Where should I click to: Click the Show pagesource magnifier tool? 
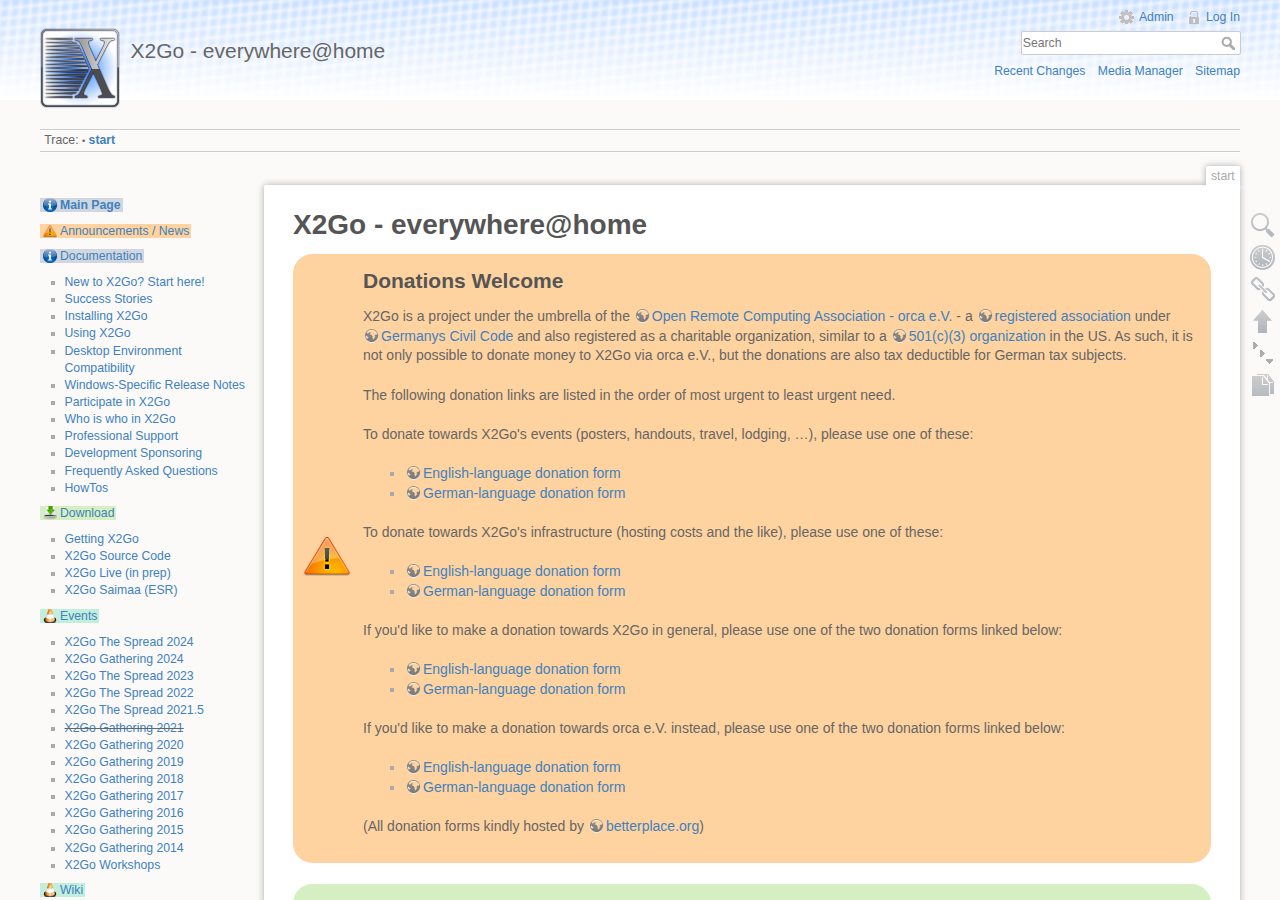click(x=1263, y=225)
